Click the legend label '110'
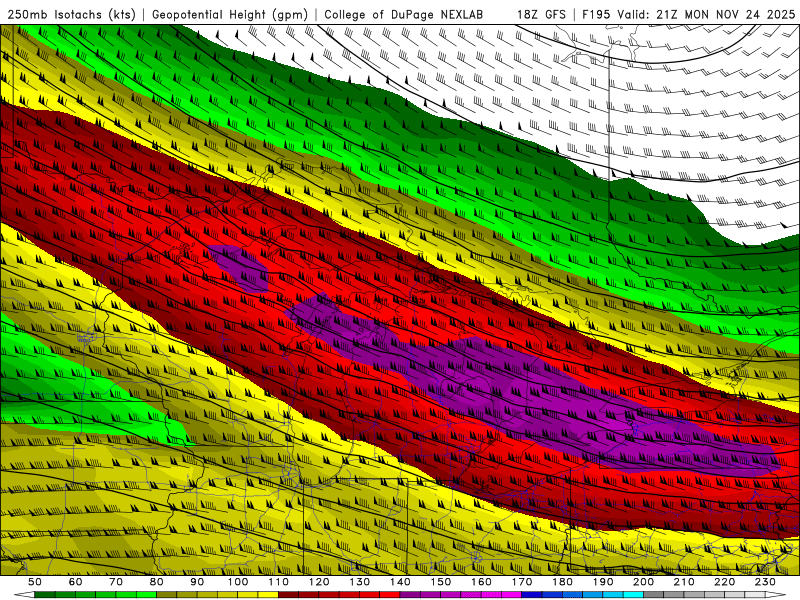Viewport: 800px width, 600px height. (x=278, y=582)
